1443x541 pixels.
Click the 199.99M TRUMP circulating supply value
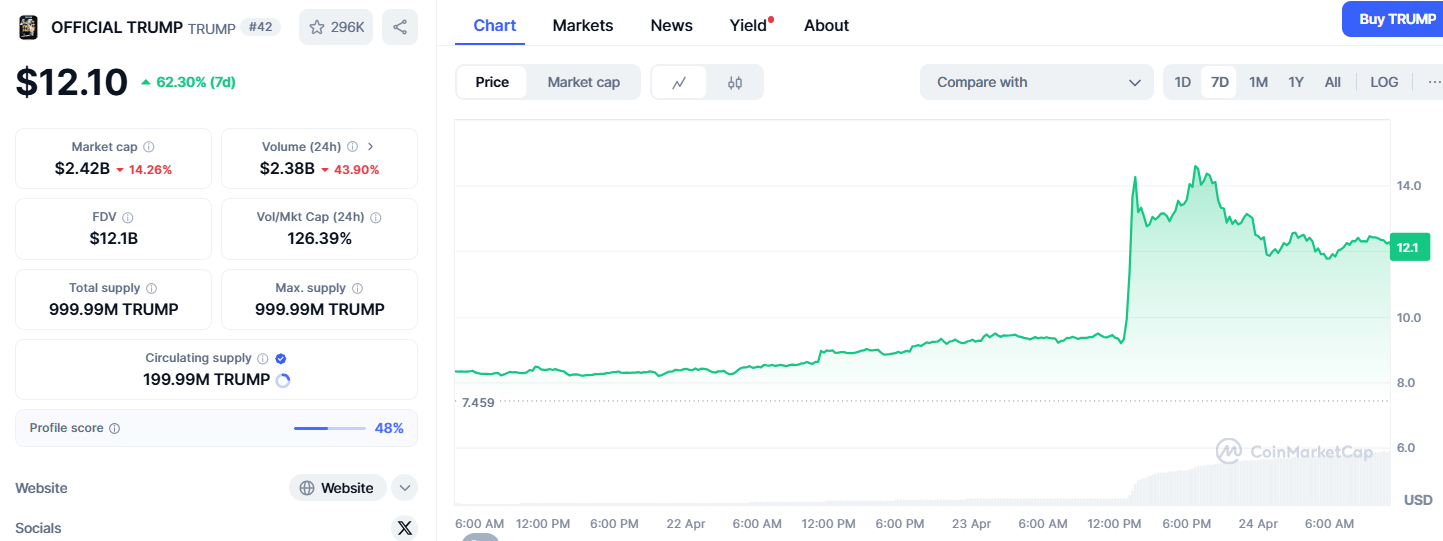pos(207,380)
